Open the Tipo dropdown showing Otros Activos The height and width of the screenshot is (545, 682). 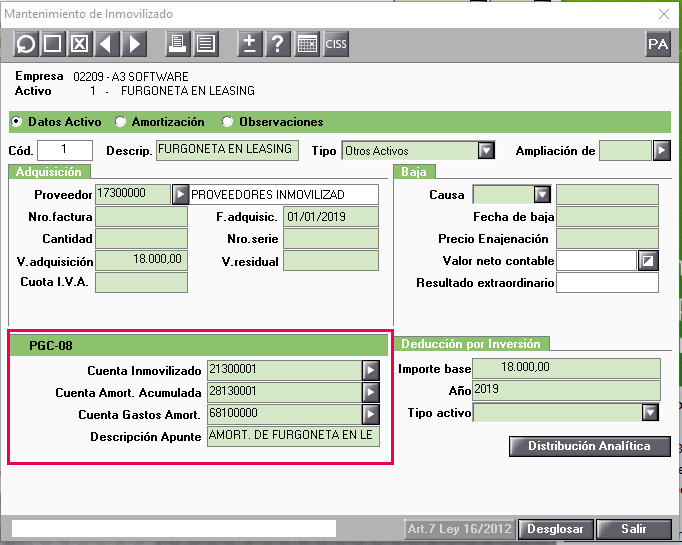(486, 151)
